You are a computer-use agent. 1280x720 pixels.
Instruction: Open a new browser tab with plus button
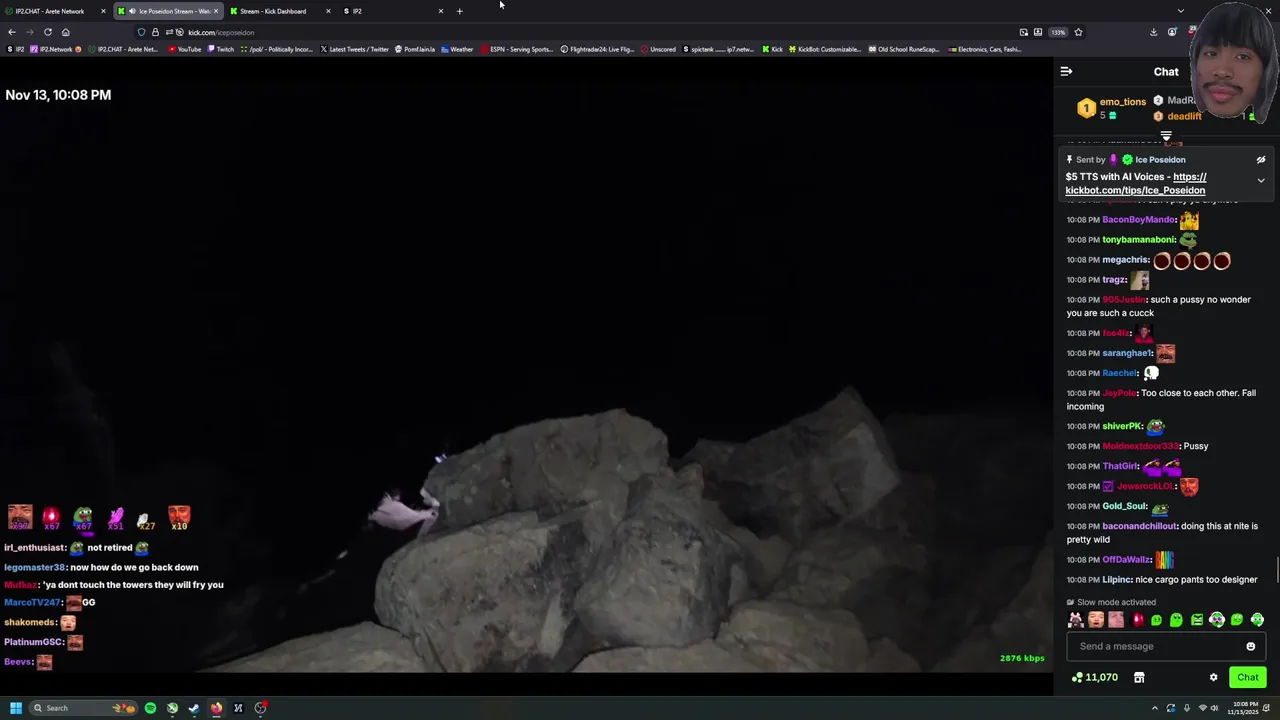pyautogui.click(x=459, y=11)
